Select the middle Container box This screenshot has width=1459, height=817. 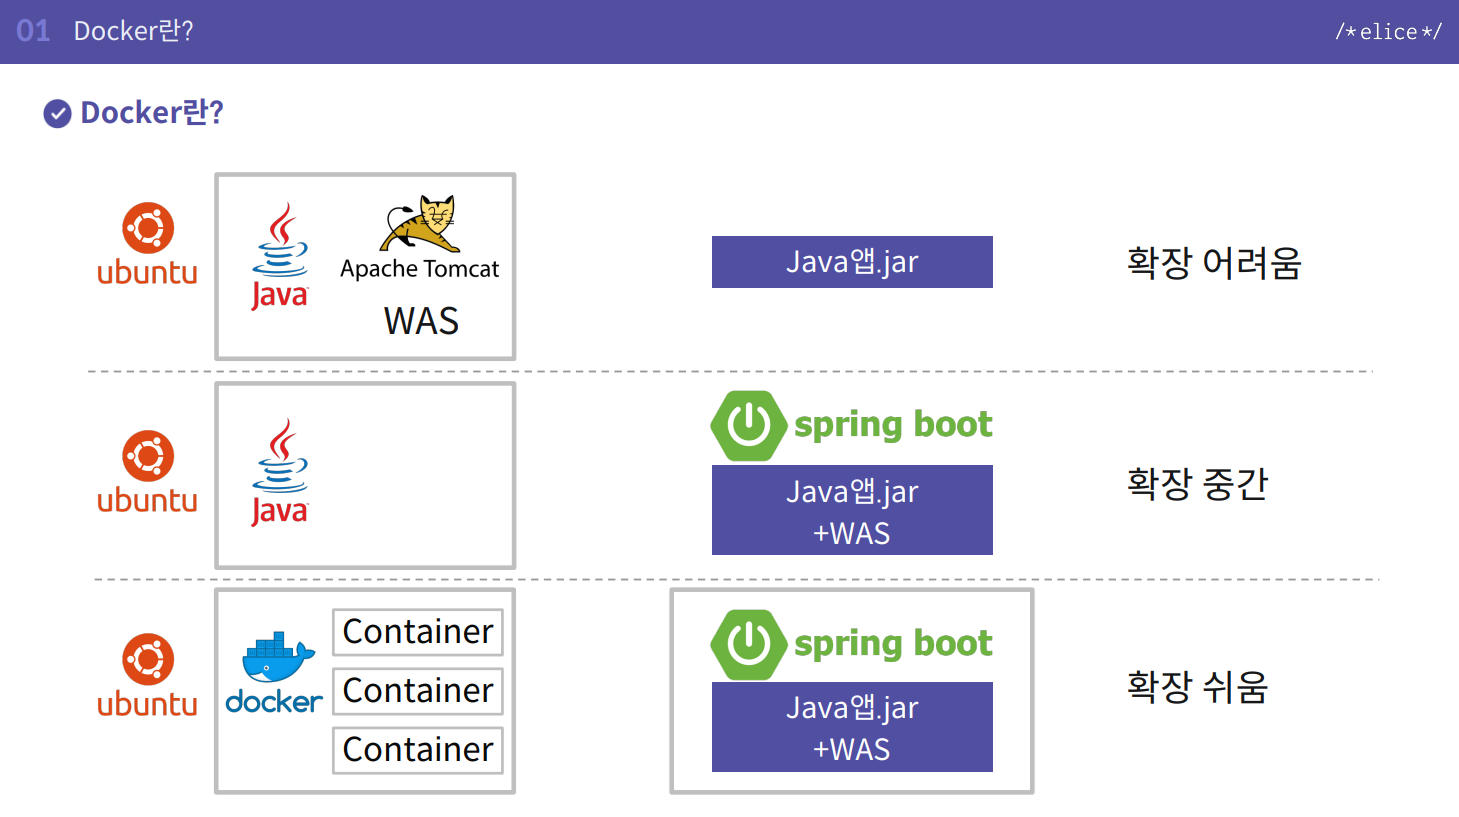coord(418,691)
